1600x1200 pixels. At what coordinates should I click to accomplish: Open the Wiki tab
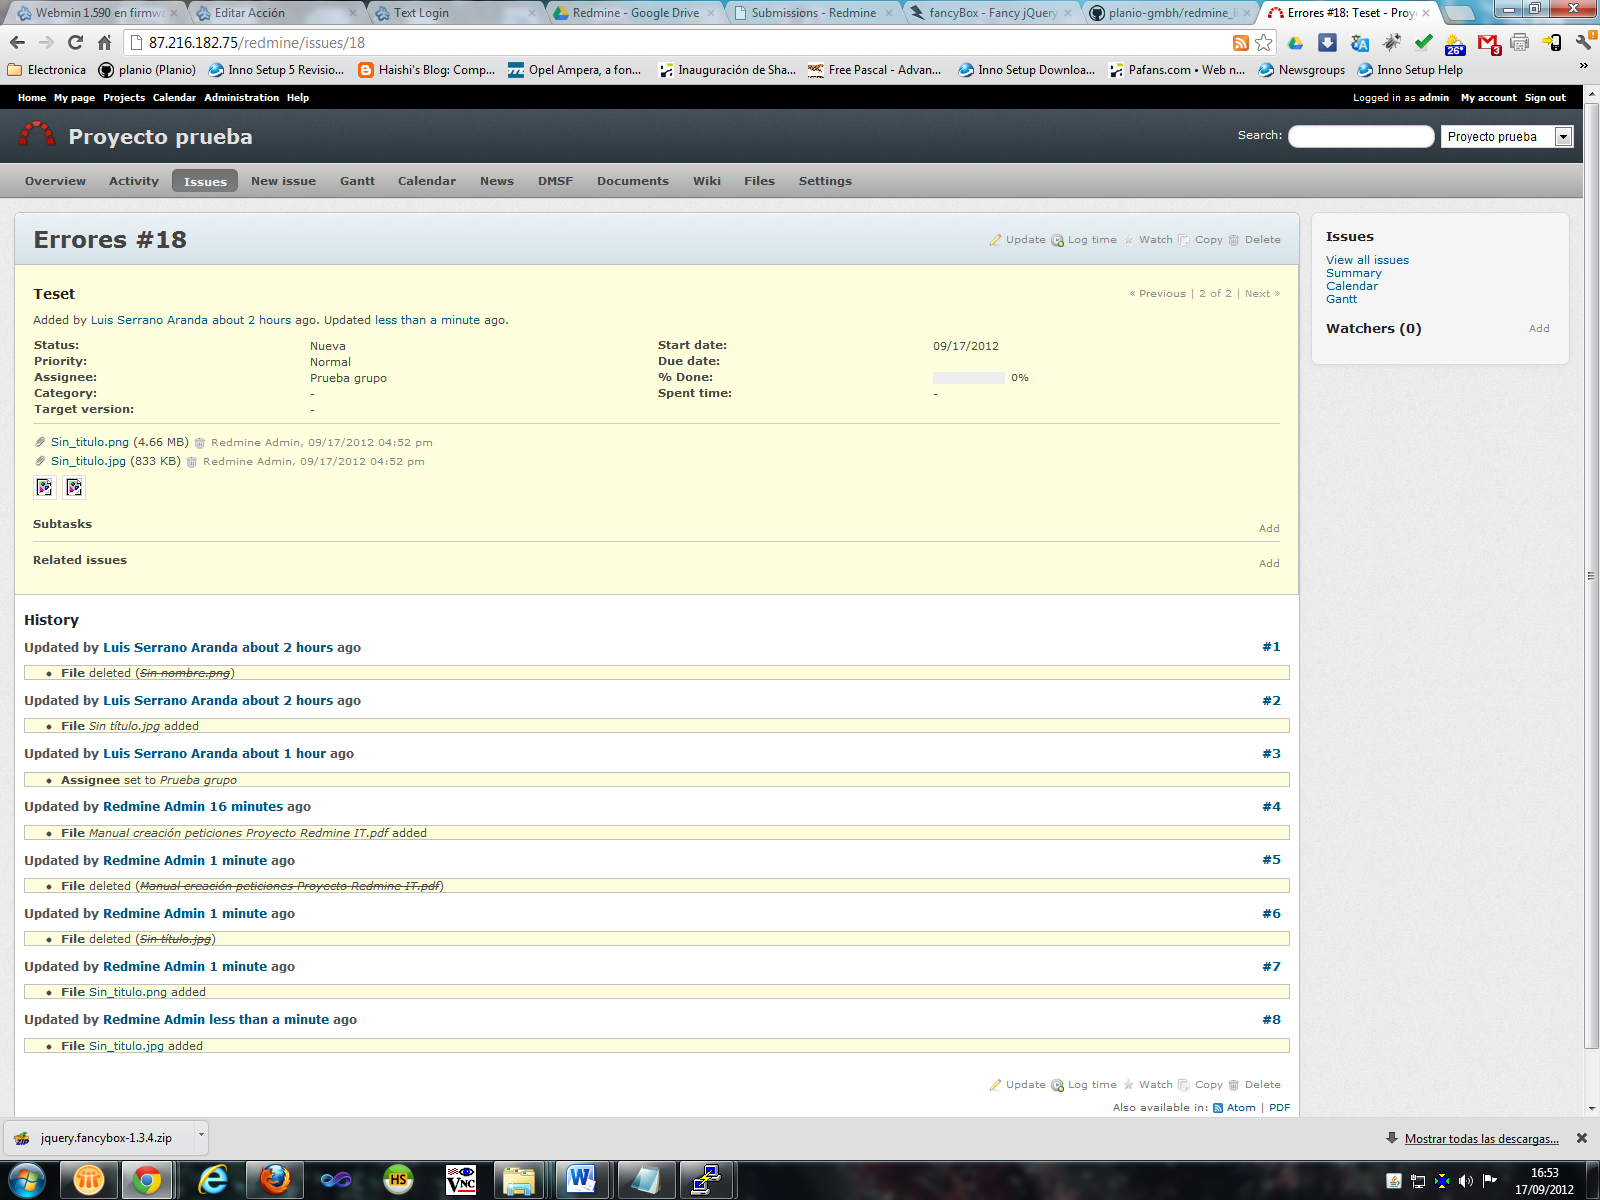coord(706,181)
